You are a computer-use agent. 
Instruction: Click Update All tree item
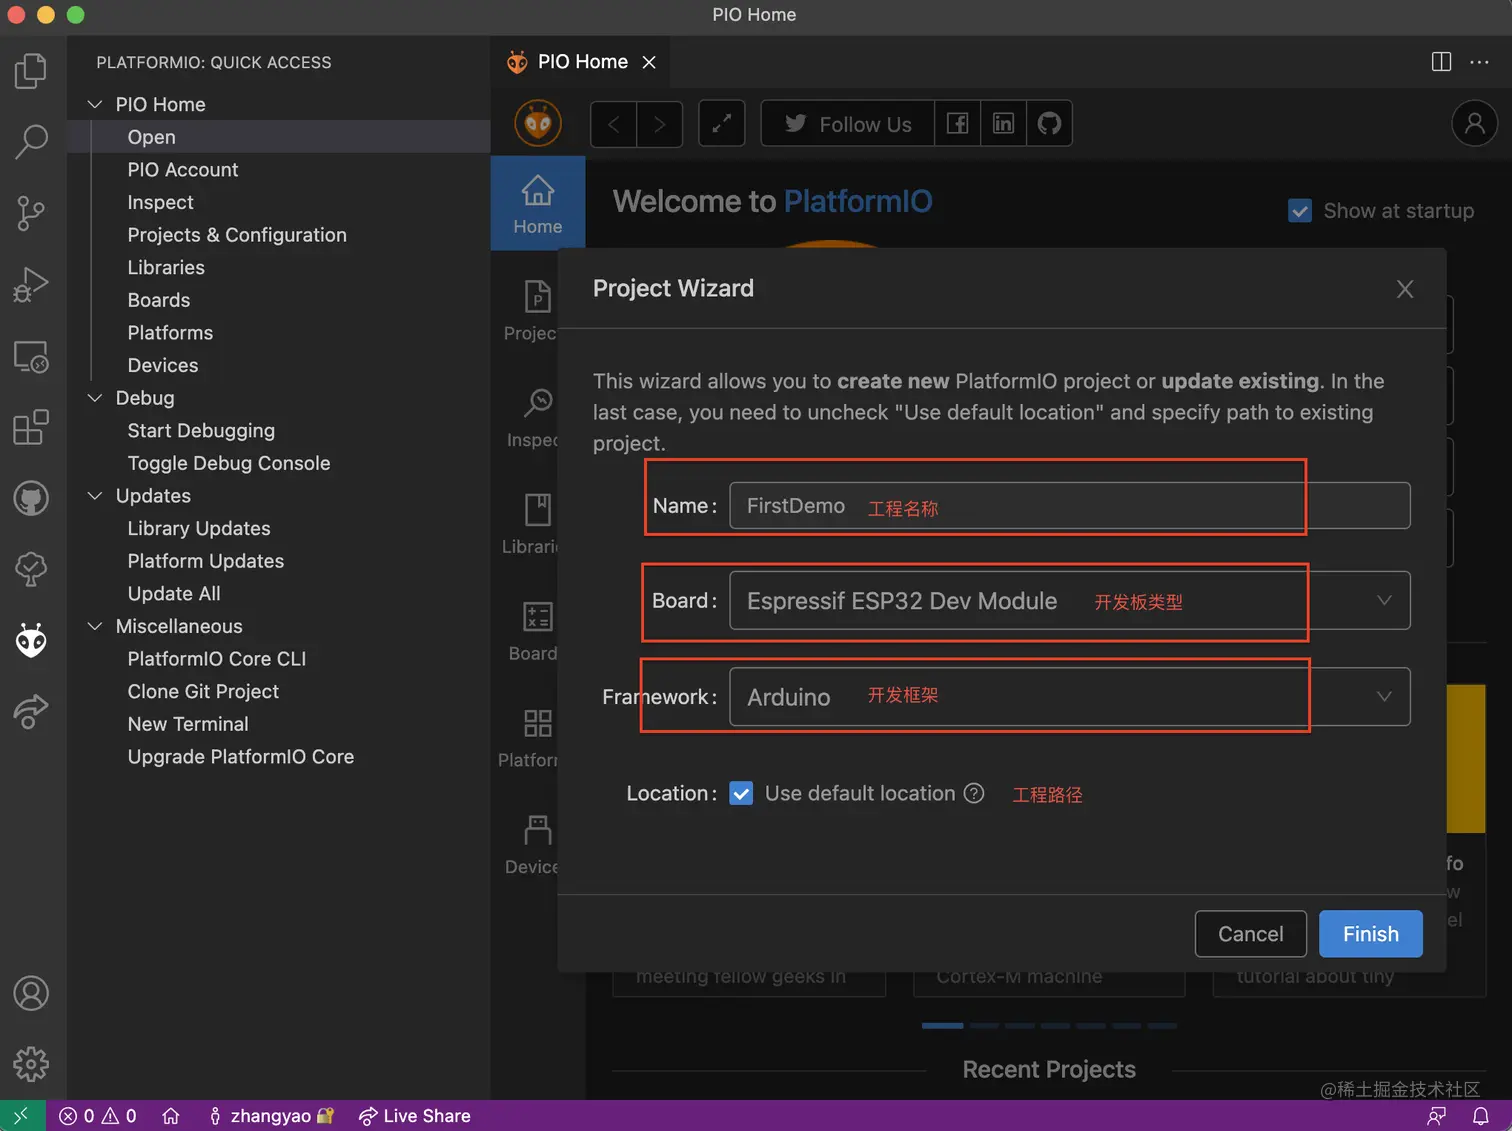[x=174, y=594]
